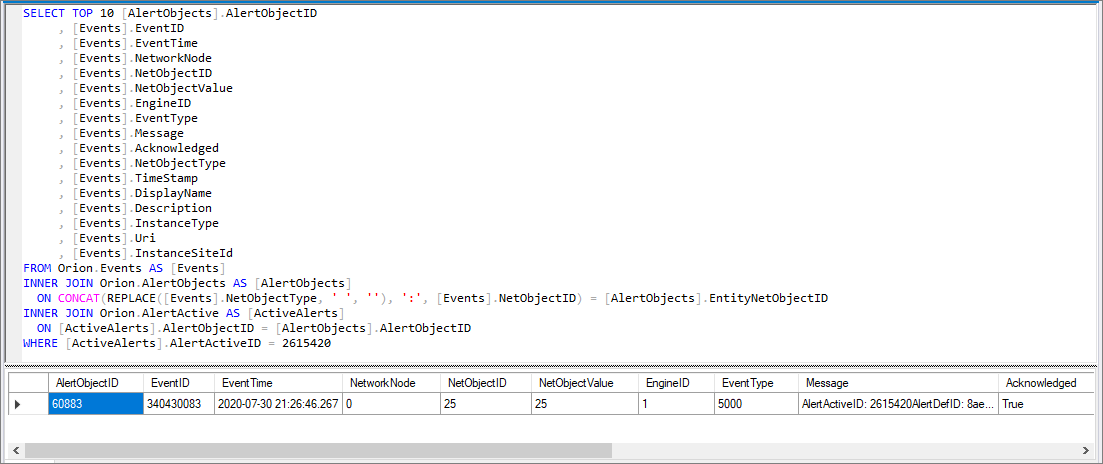Select the cell containing 60883

96,404
